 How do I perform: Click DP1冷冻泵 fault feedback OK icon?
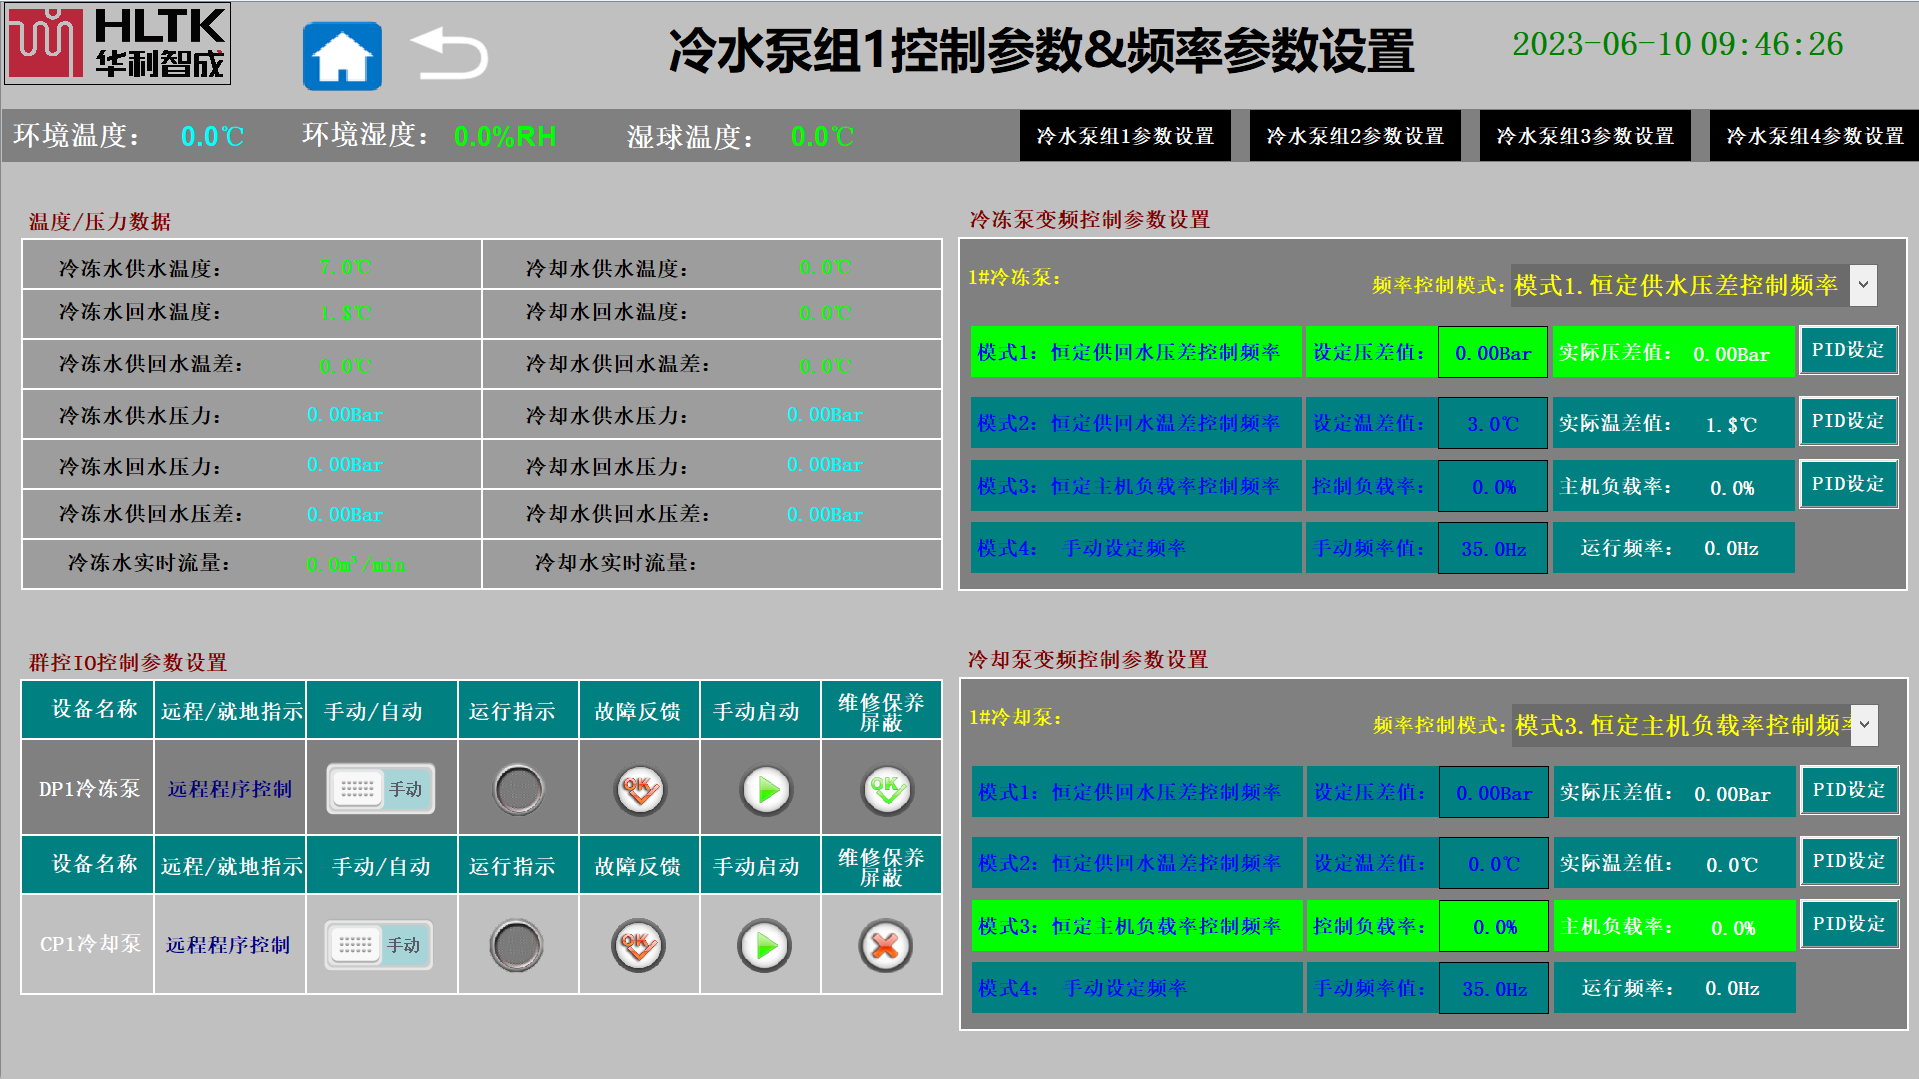point(639,790)
